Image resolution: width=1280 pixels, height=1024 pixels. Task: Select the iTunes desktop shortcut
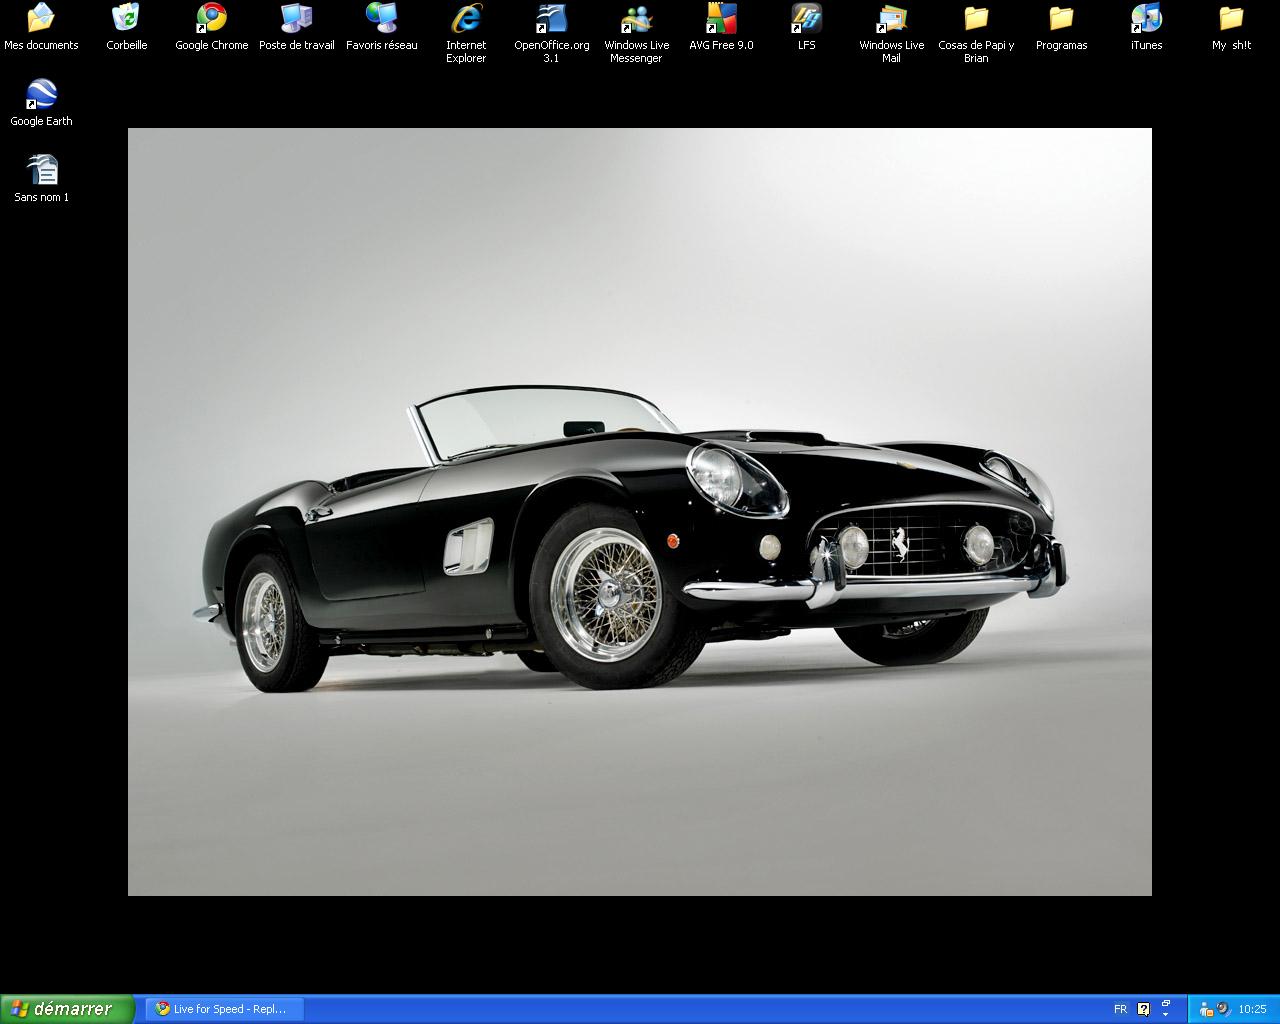coord(1146,27)
